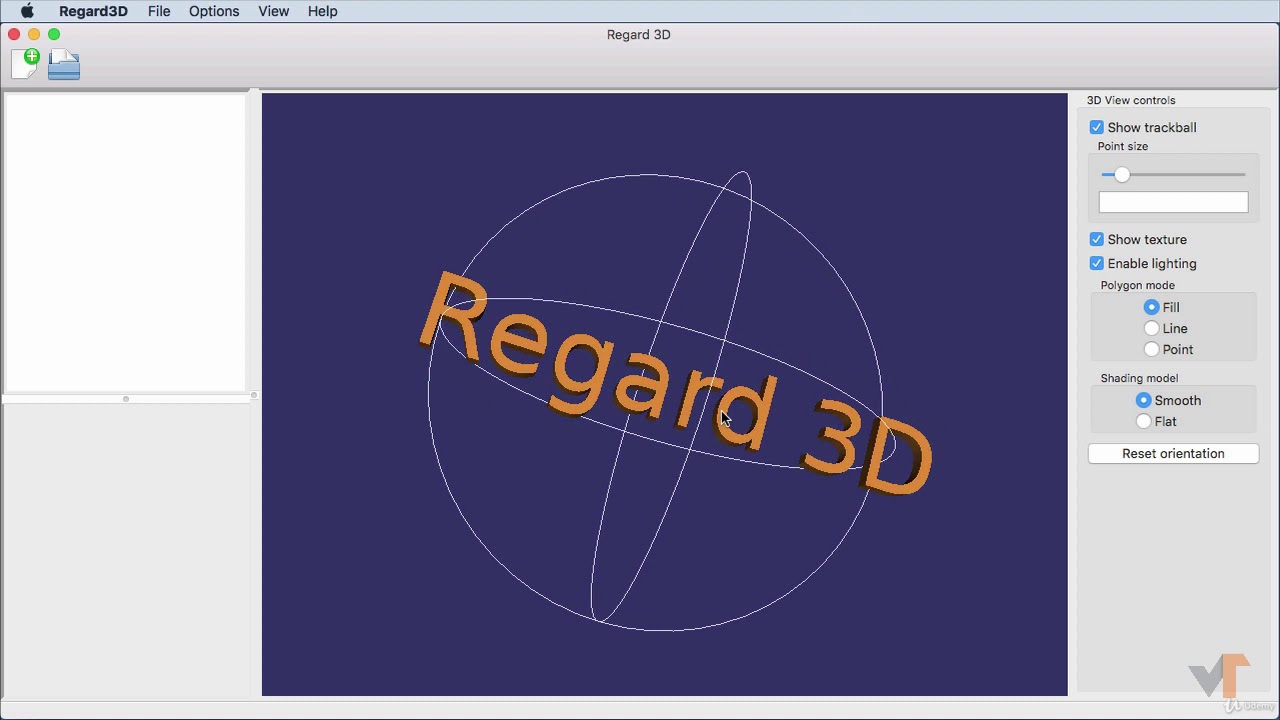Close the Regard 3D window
The image size is (1280, 720).
point(14,34)
